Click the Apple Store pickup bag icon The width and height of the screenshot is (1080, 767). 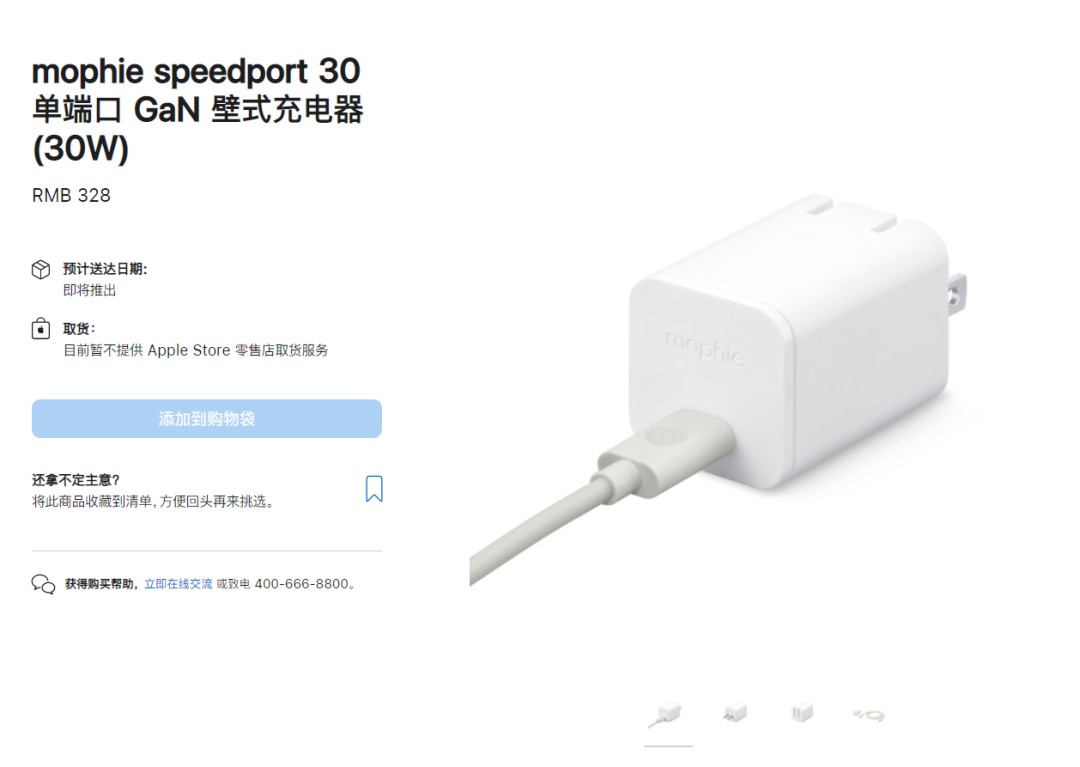(41, 328)
